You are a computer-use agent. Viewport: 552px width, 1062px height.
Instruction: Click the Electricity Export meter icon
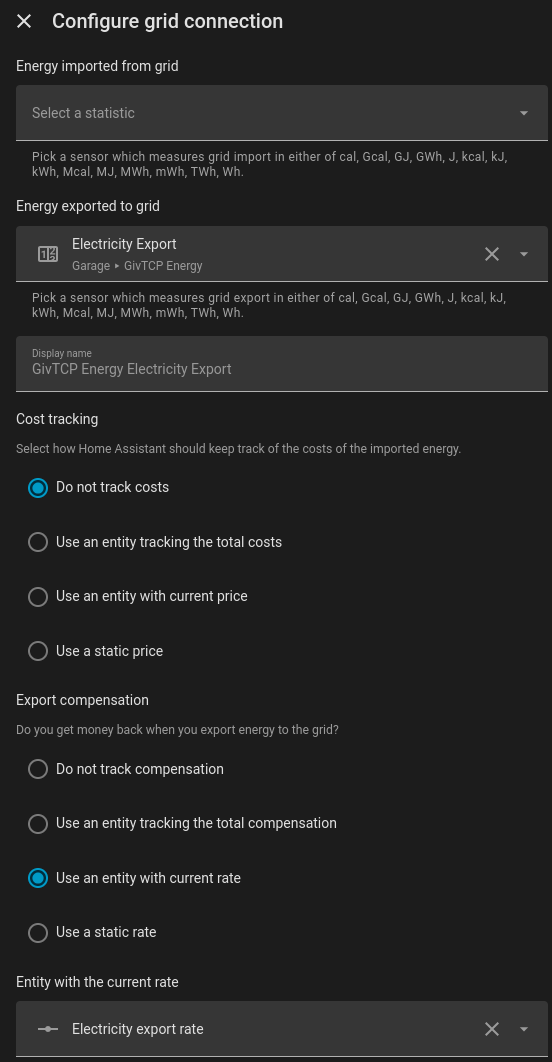pyautogui.click(x=47, y=254)
